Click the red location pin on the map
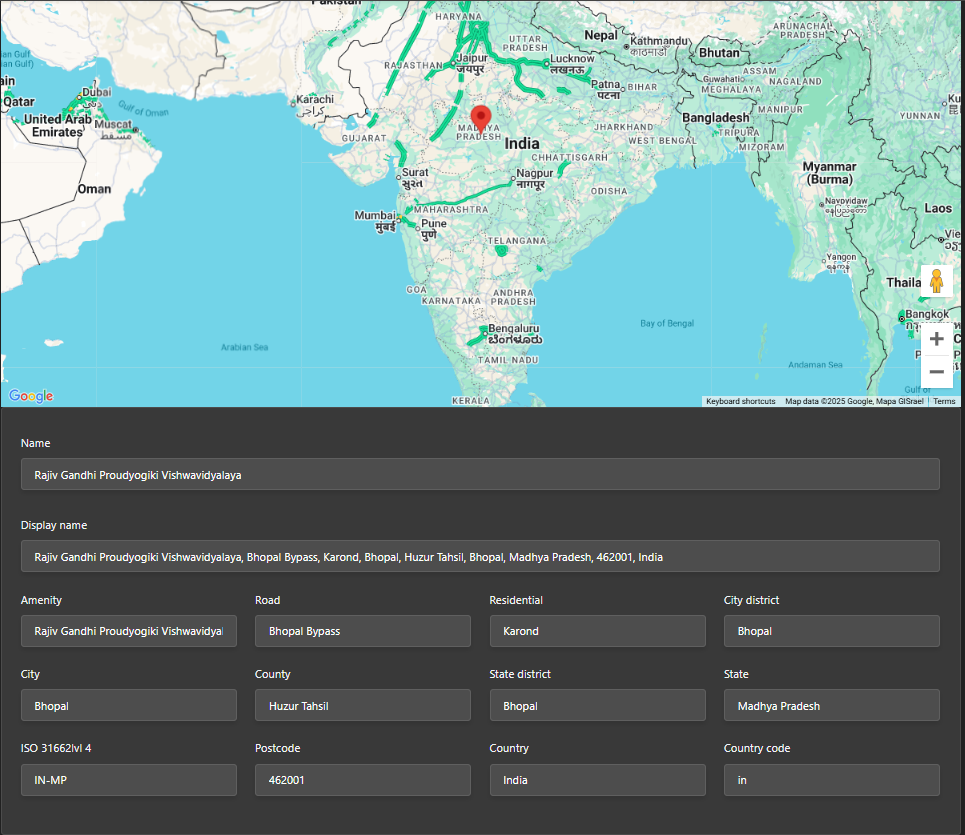The height and width of the screenshot is (835, 965). coord(481,119)
